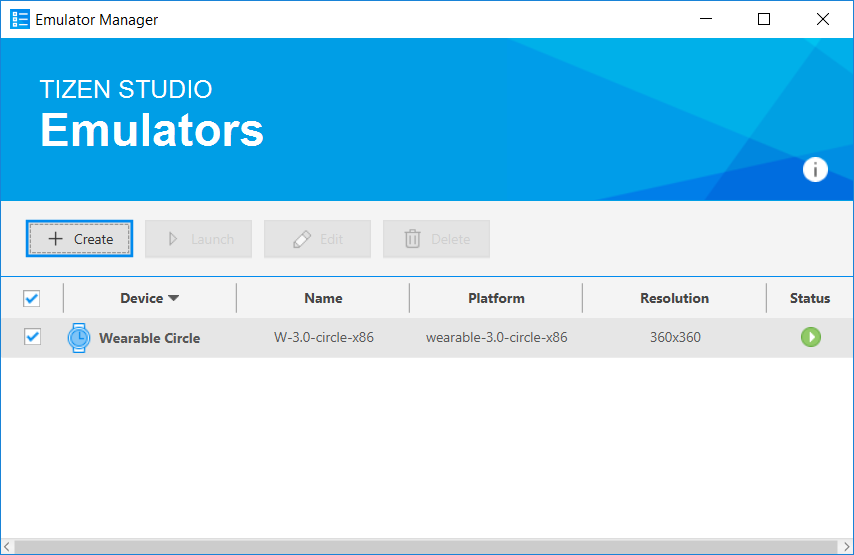Click the Resolution column header

point(674,298)
